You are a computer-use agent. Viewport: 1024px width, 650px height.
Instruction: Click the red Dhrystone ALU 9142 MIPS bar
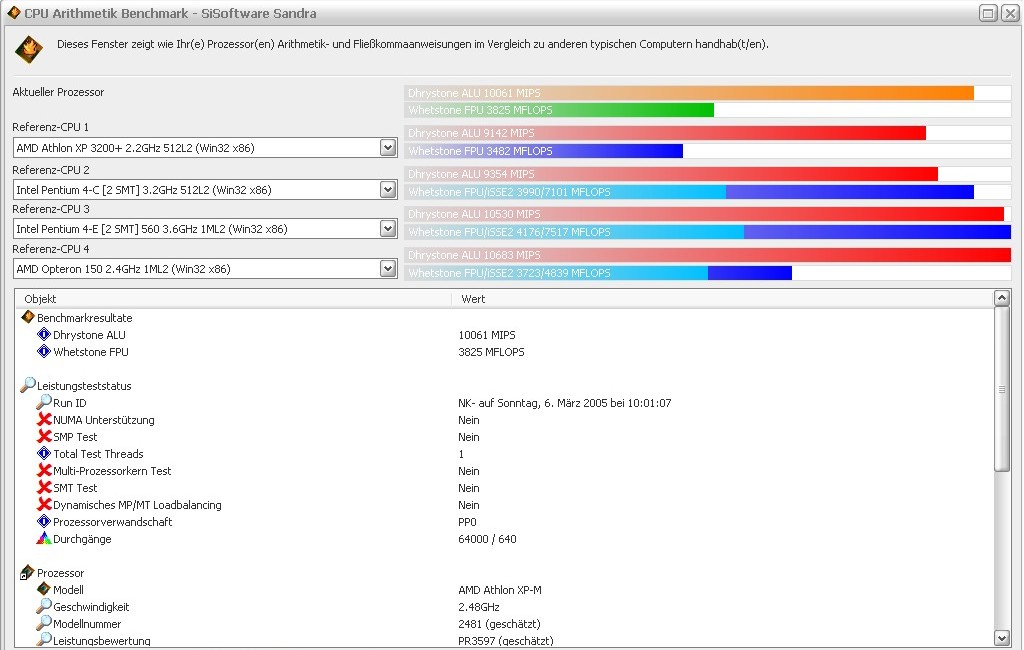click(x=665, y=133)
